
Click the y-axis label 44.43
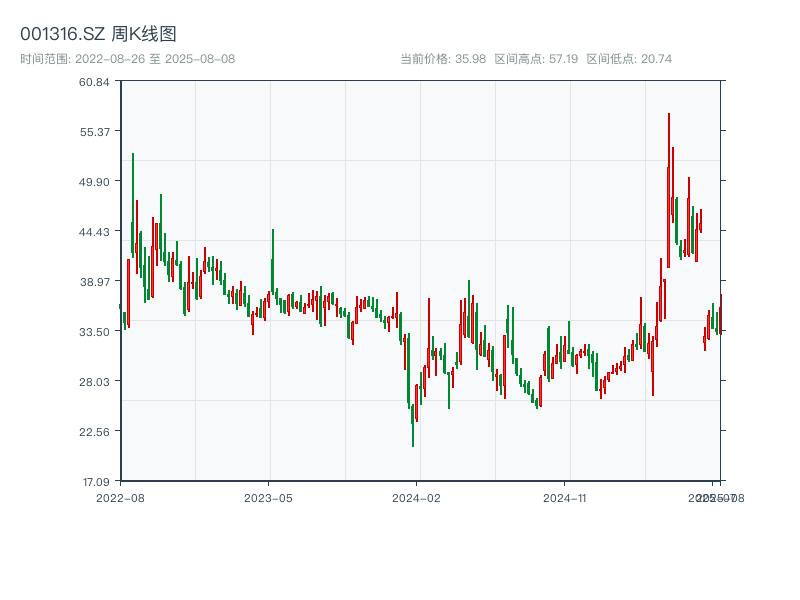coord(94,232)
